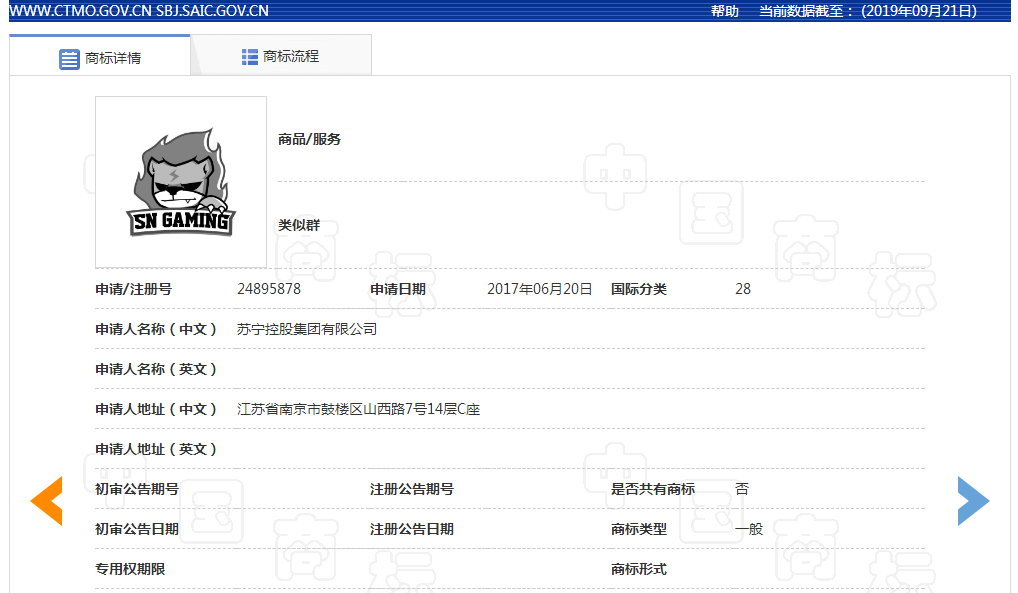
Task: Click the 初审公告日期 label
Action: click(x=137, y=529)
